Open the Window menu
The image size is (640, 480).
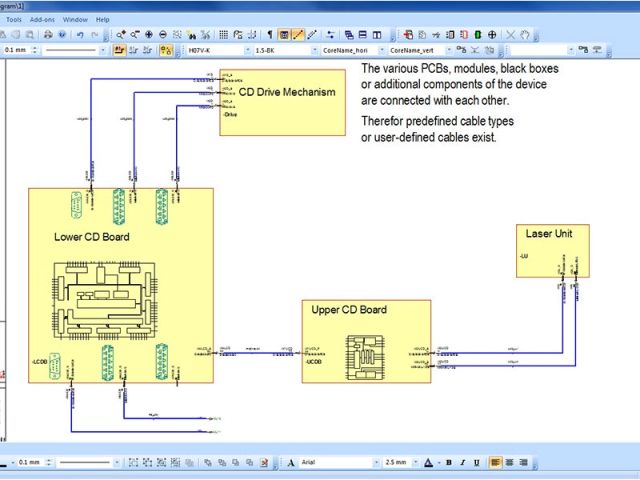pos(74,19)
